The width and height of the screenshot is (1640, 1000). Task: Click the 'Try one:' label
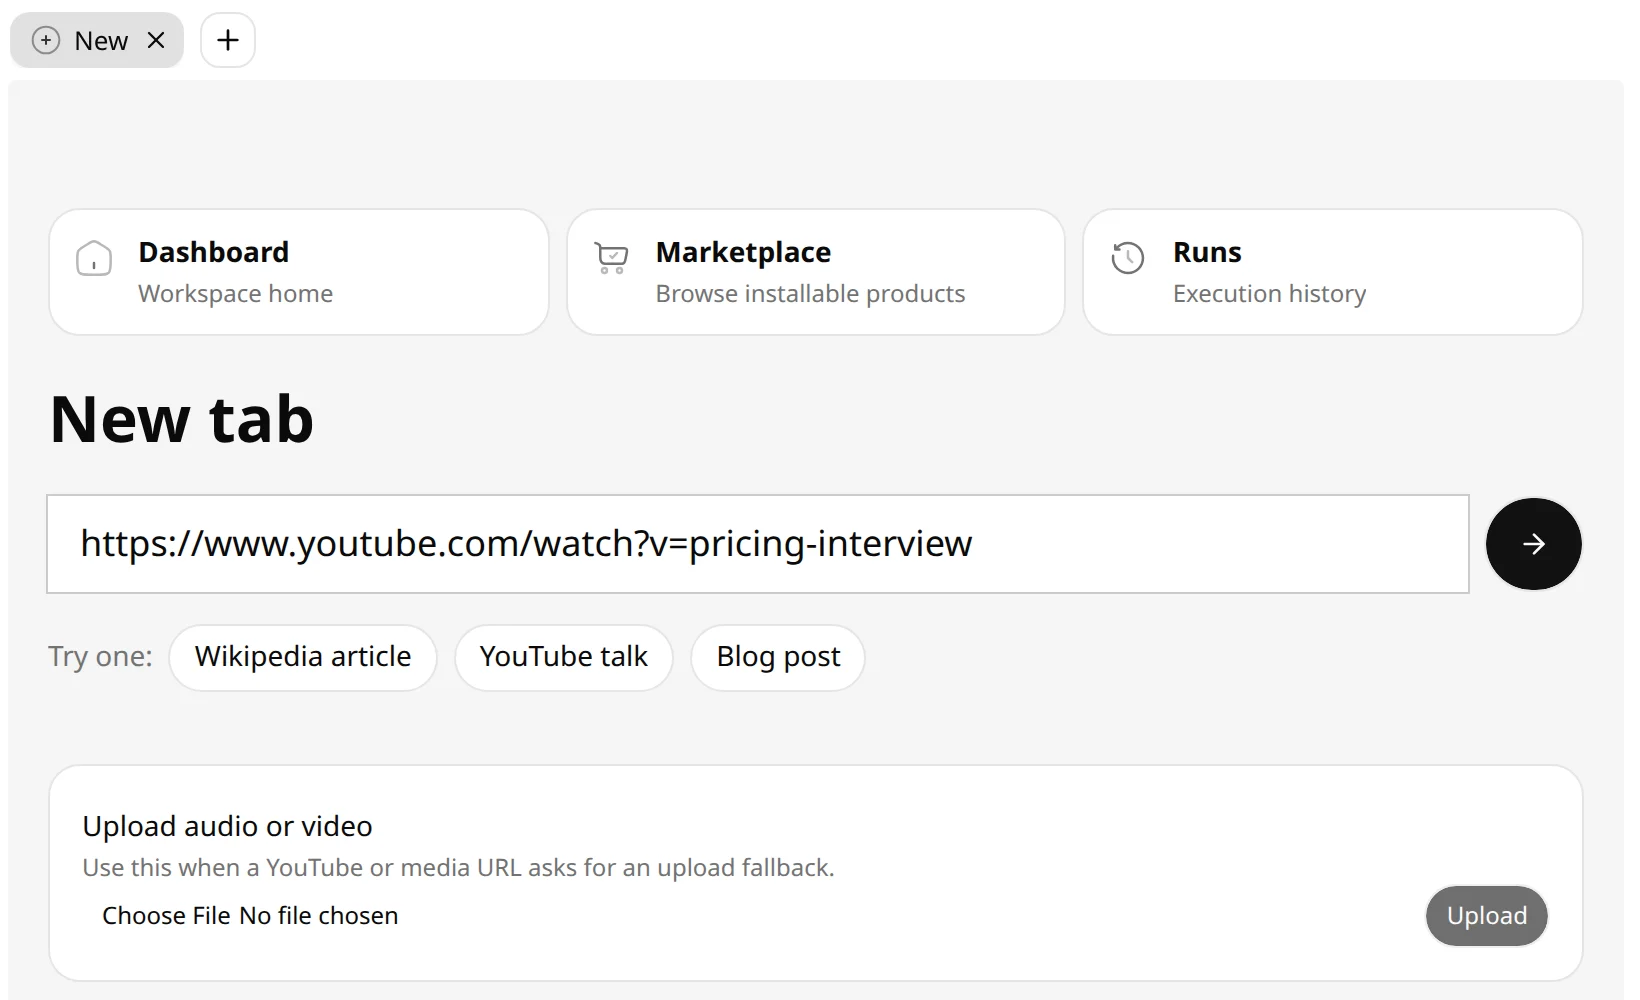100,657
